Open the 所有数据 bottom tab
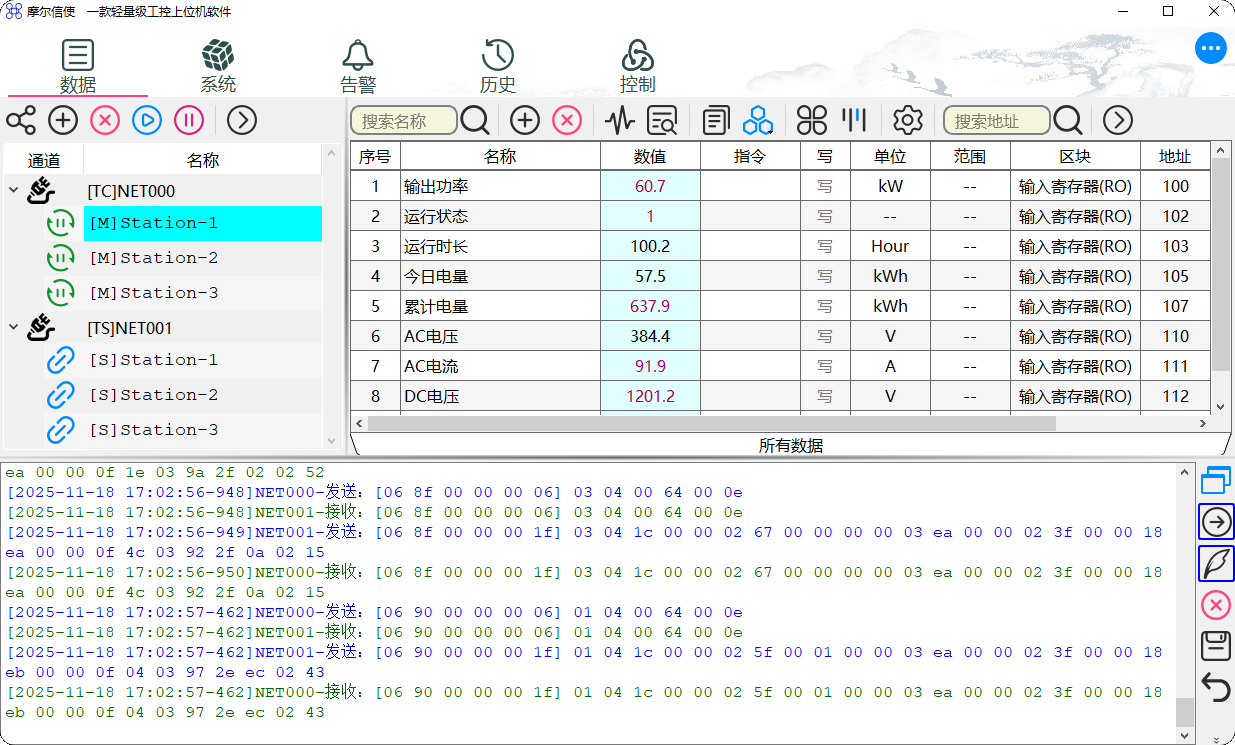This screenshot has height=745, width=1235. [791, 445]
